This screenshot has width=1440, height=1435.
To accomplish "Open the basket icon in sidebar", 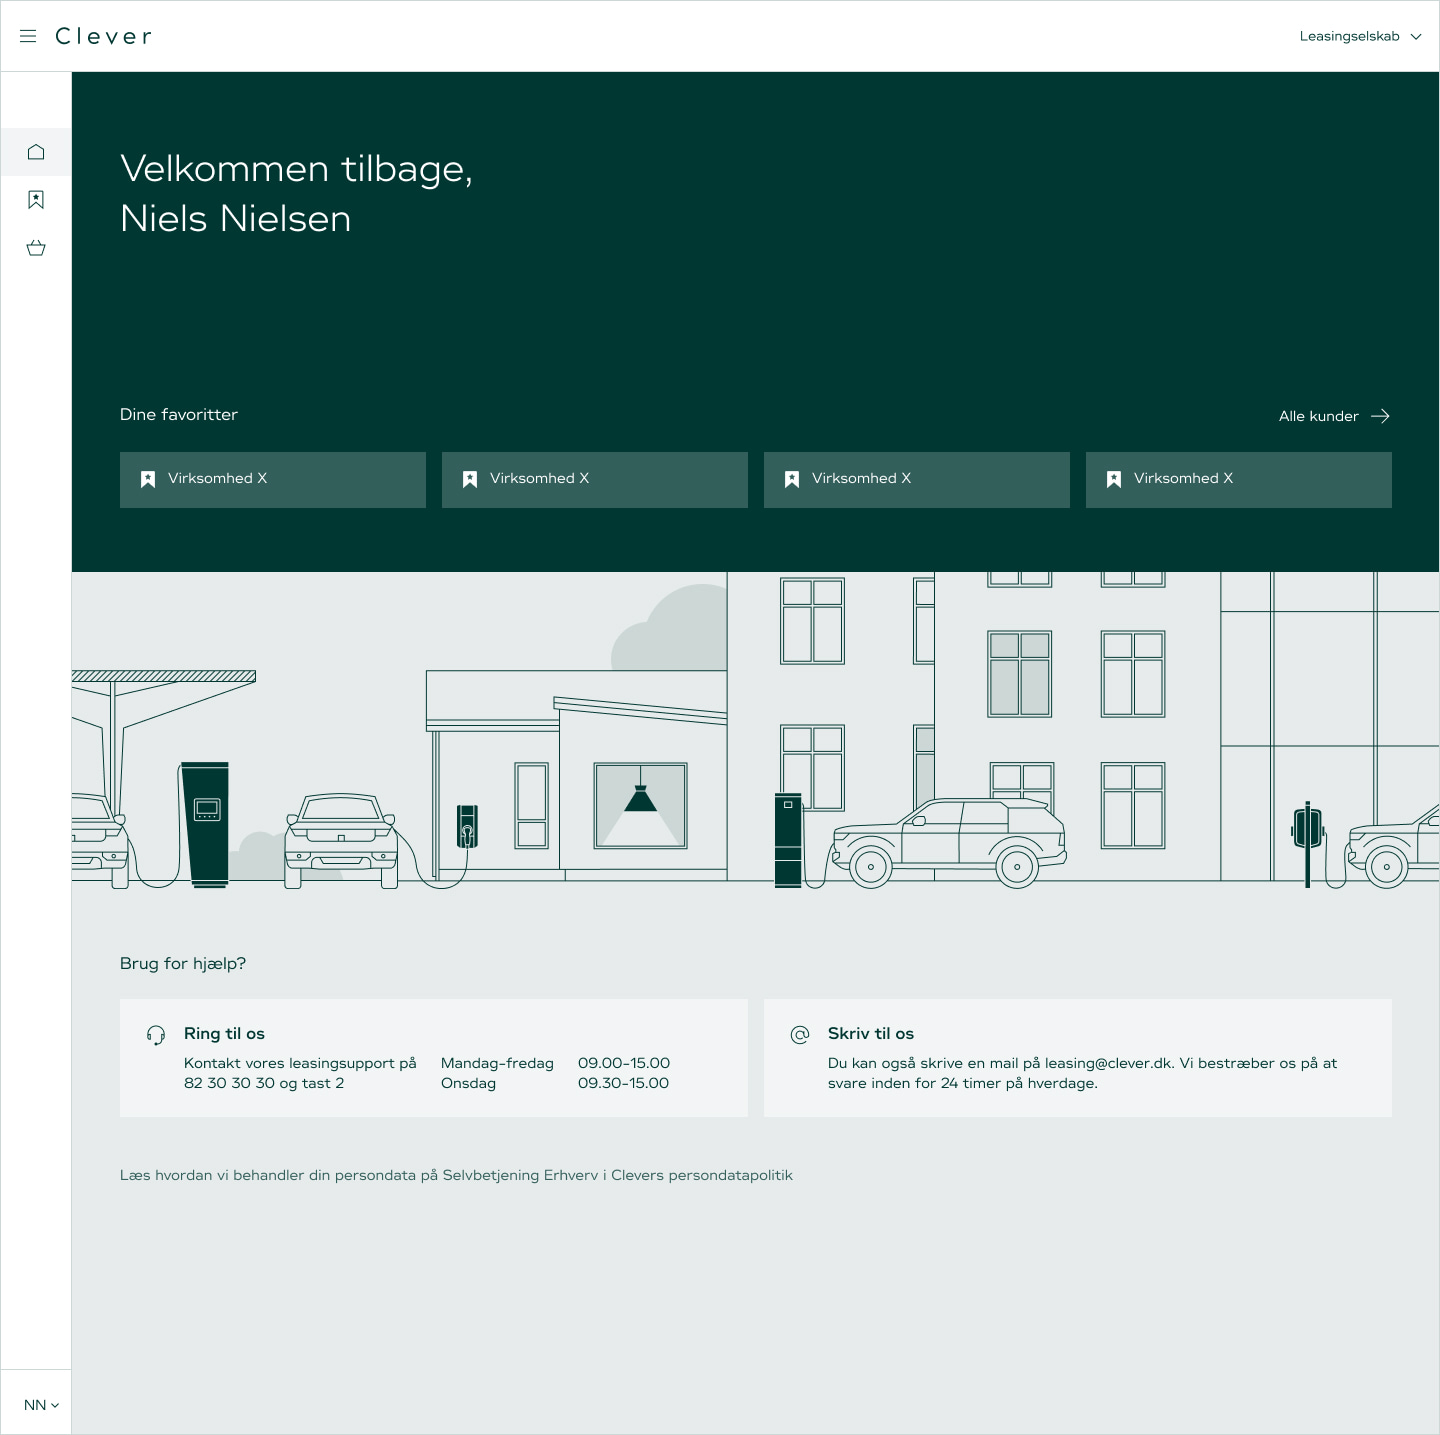I will pos(36,248).
